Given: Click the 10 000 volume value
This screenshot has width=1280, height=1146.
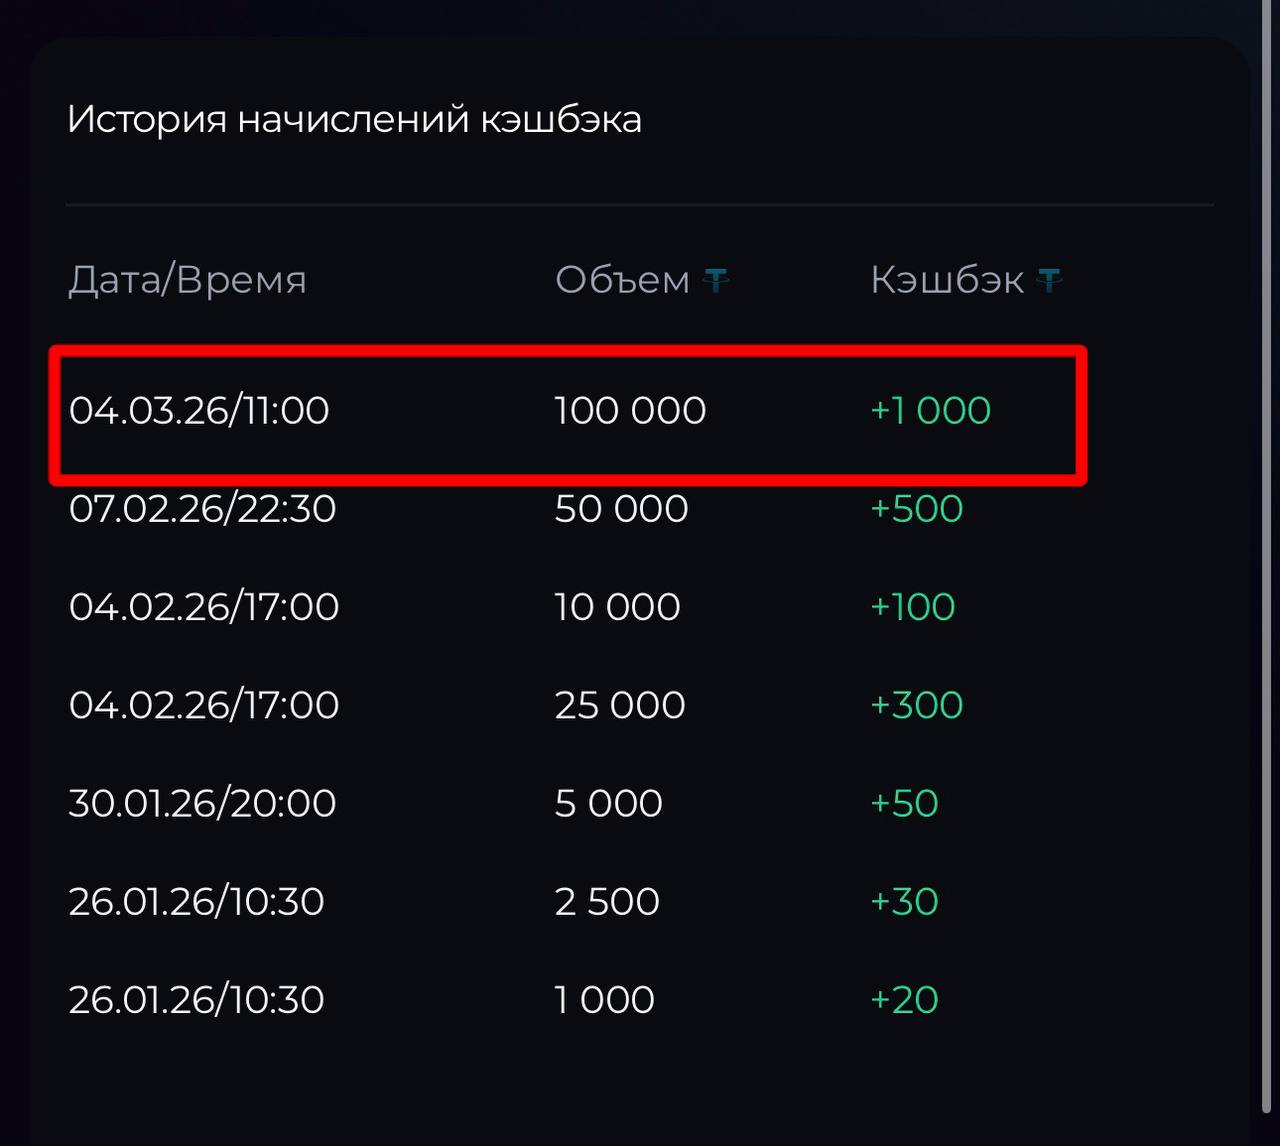Looking at the screenshot, I should [617, 606].
